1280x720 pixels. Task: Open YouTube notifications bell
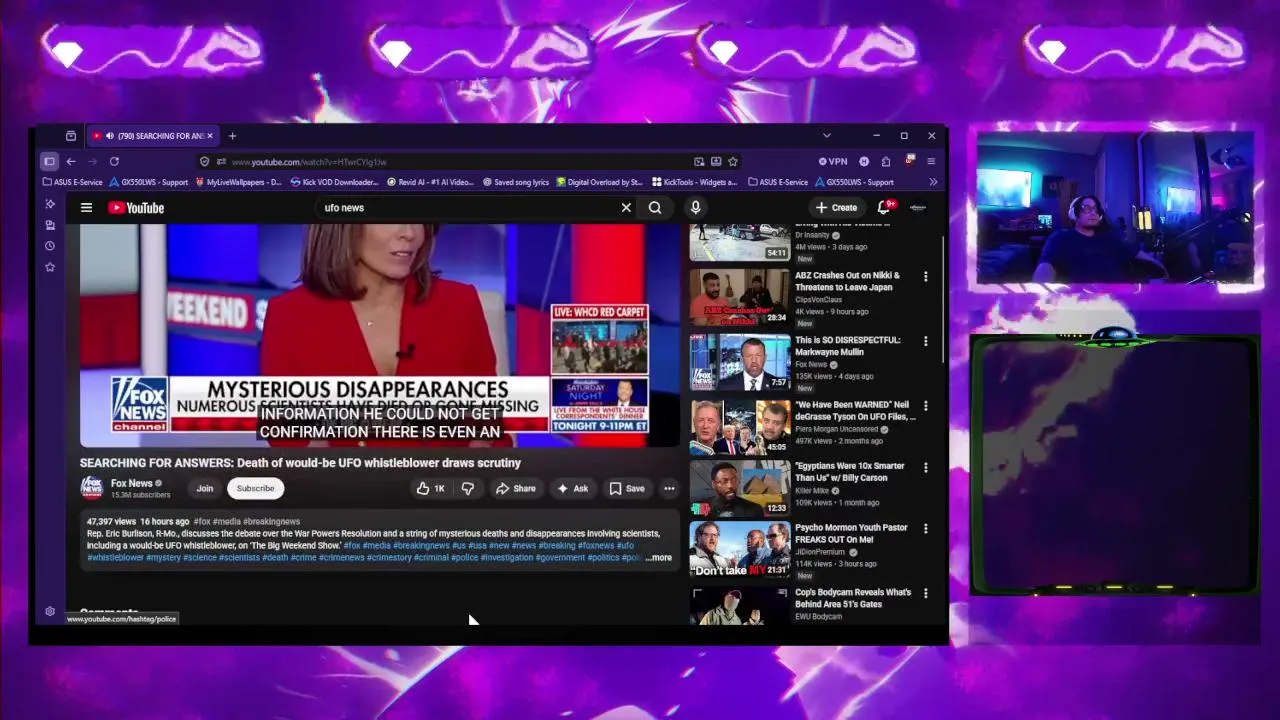click(x=884, y=207)
